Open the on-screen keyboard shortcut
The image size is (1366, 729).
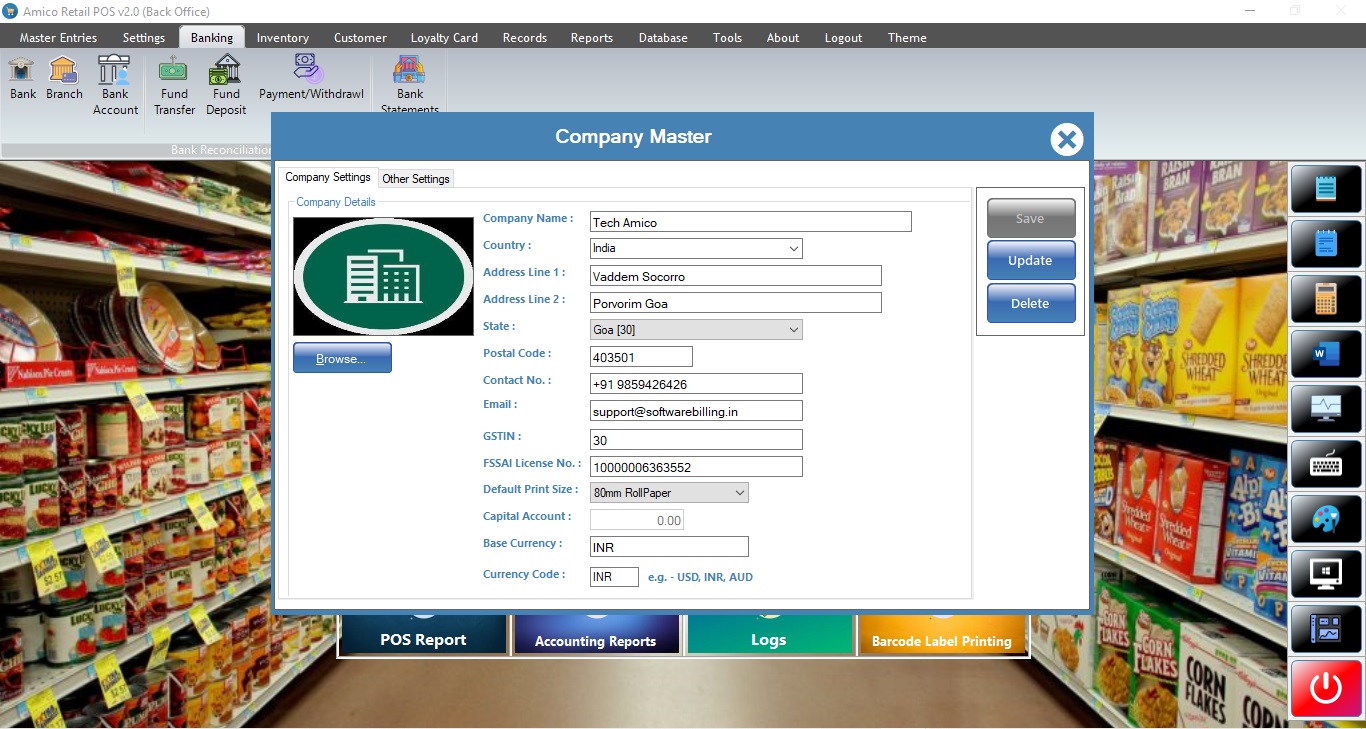(x=1326, y=464)
